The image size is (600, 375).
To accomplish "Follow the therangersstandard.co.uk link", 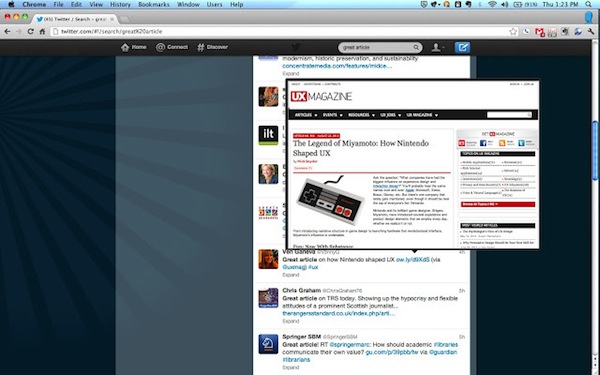I will tap(339, 313).
